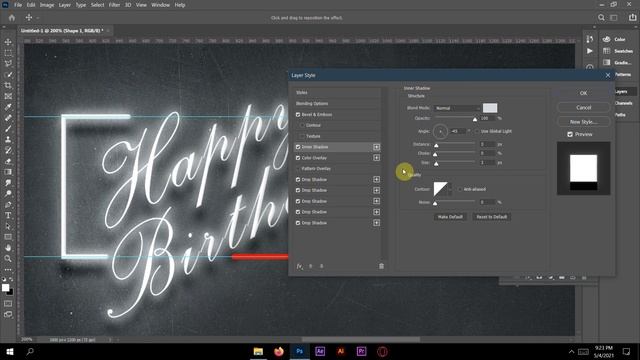
Task: Open Photoshop search magnifier at top right
Action: tap(601, 18)
